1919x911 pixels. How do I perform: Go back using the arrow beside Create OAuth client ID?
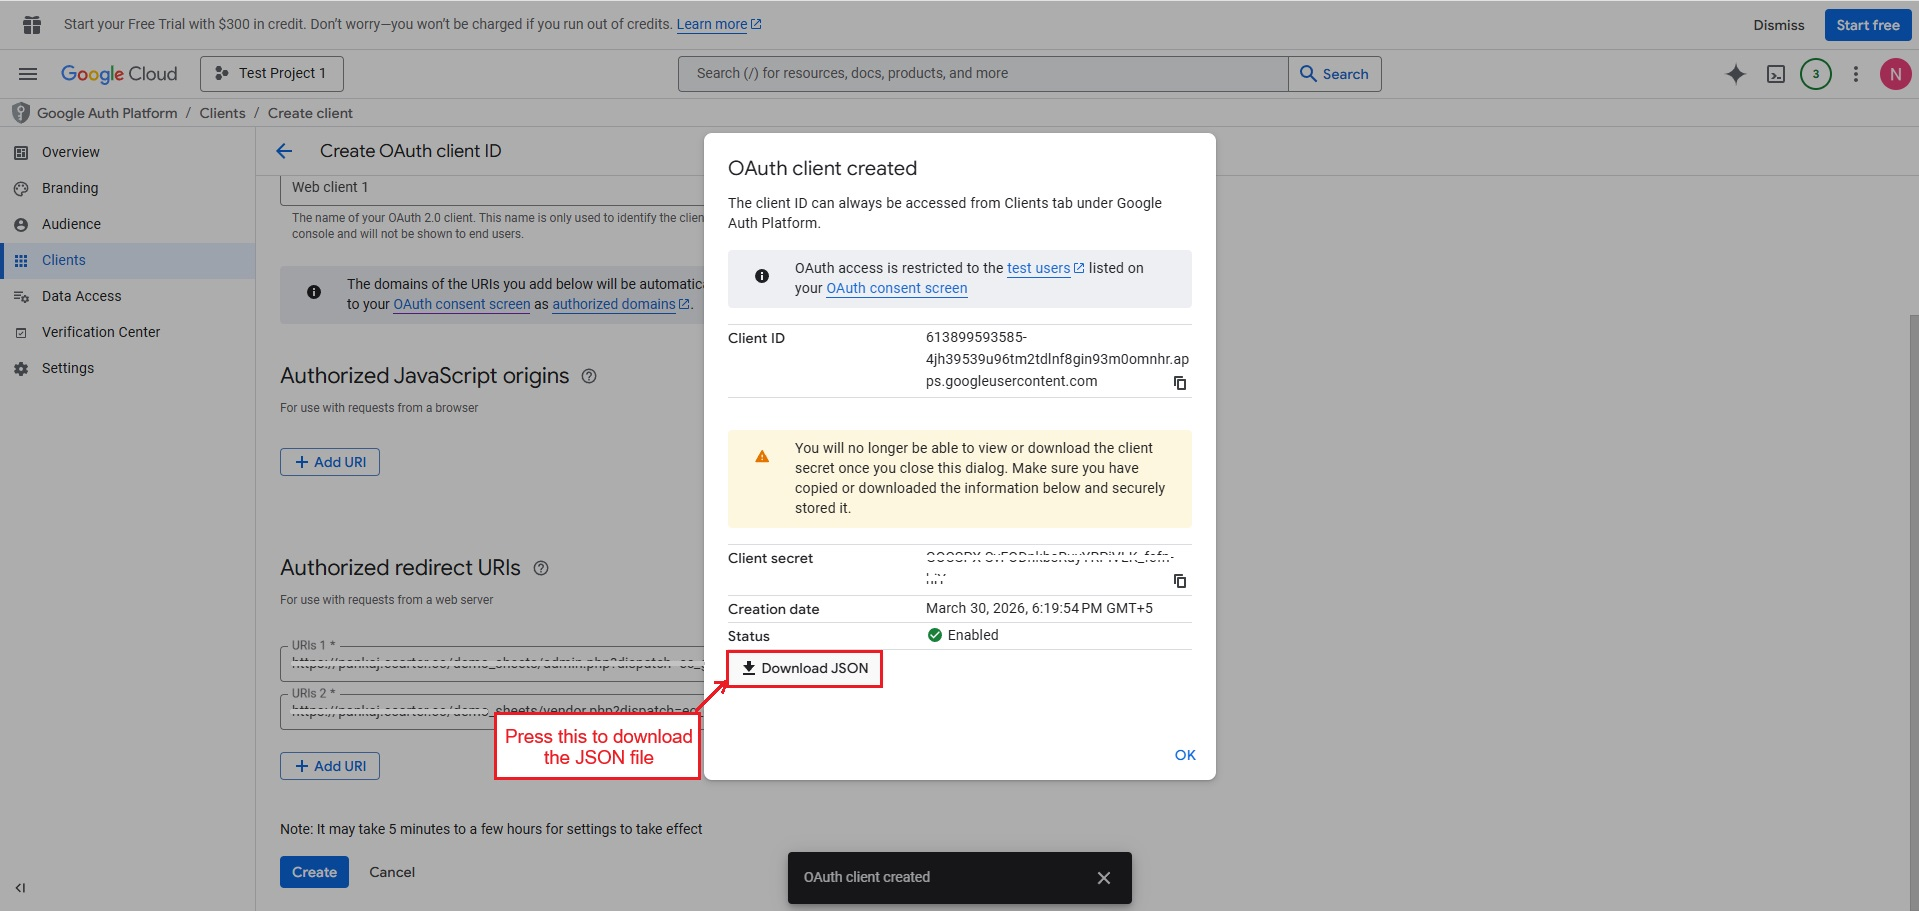point(285,151)
